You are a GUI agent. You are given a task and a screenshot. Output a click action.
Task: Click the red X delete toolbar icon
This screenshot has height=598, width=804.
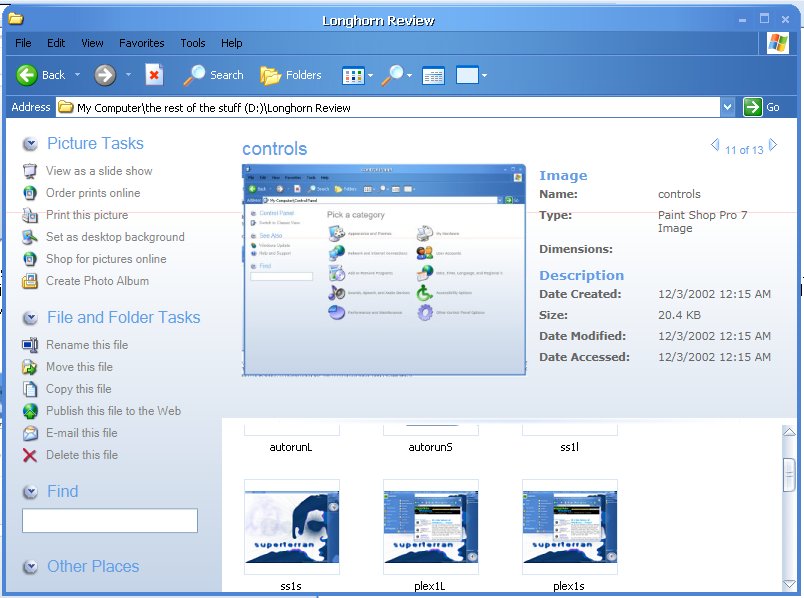(154, 75)
